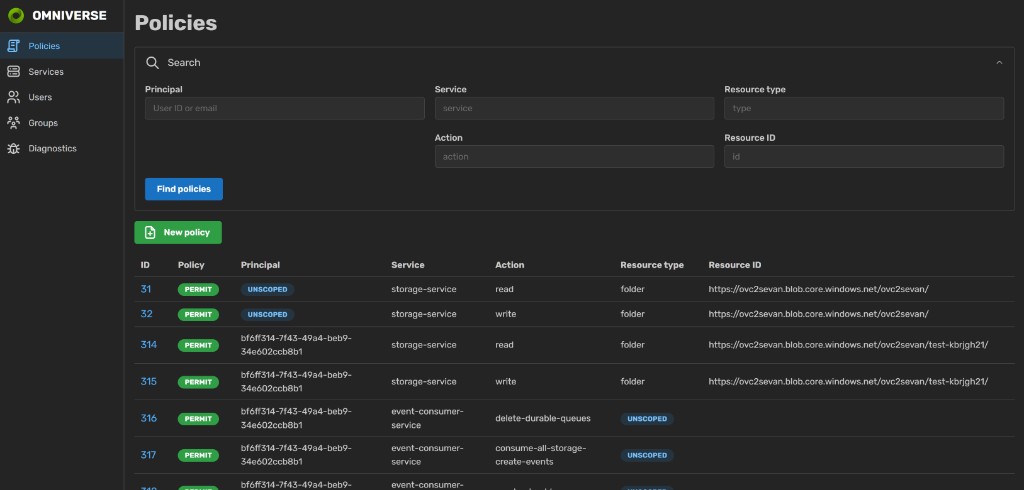Click the UNSCOPED principal badge in row 32

click(x=267, y=314)
